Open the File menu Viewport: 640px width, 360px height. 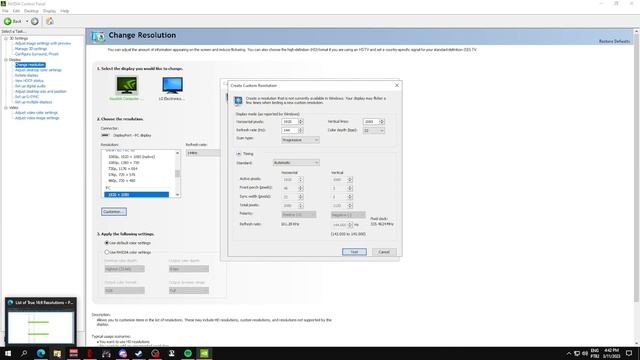[5, 11]
